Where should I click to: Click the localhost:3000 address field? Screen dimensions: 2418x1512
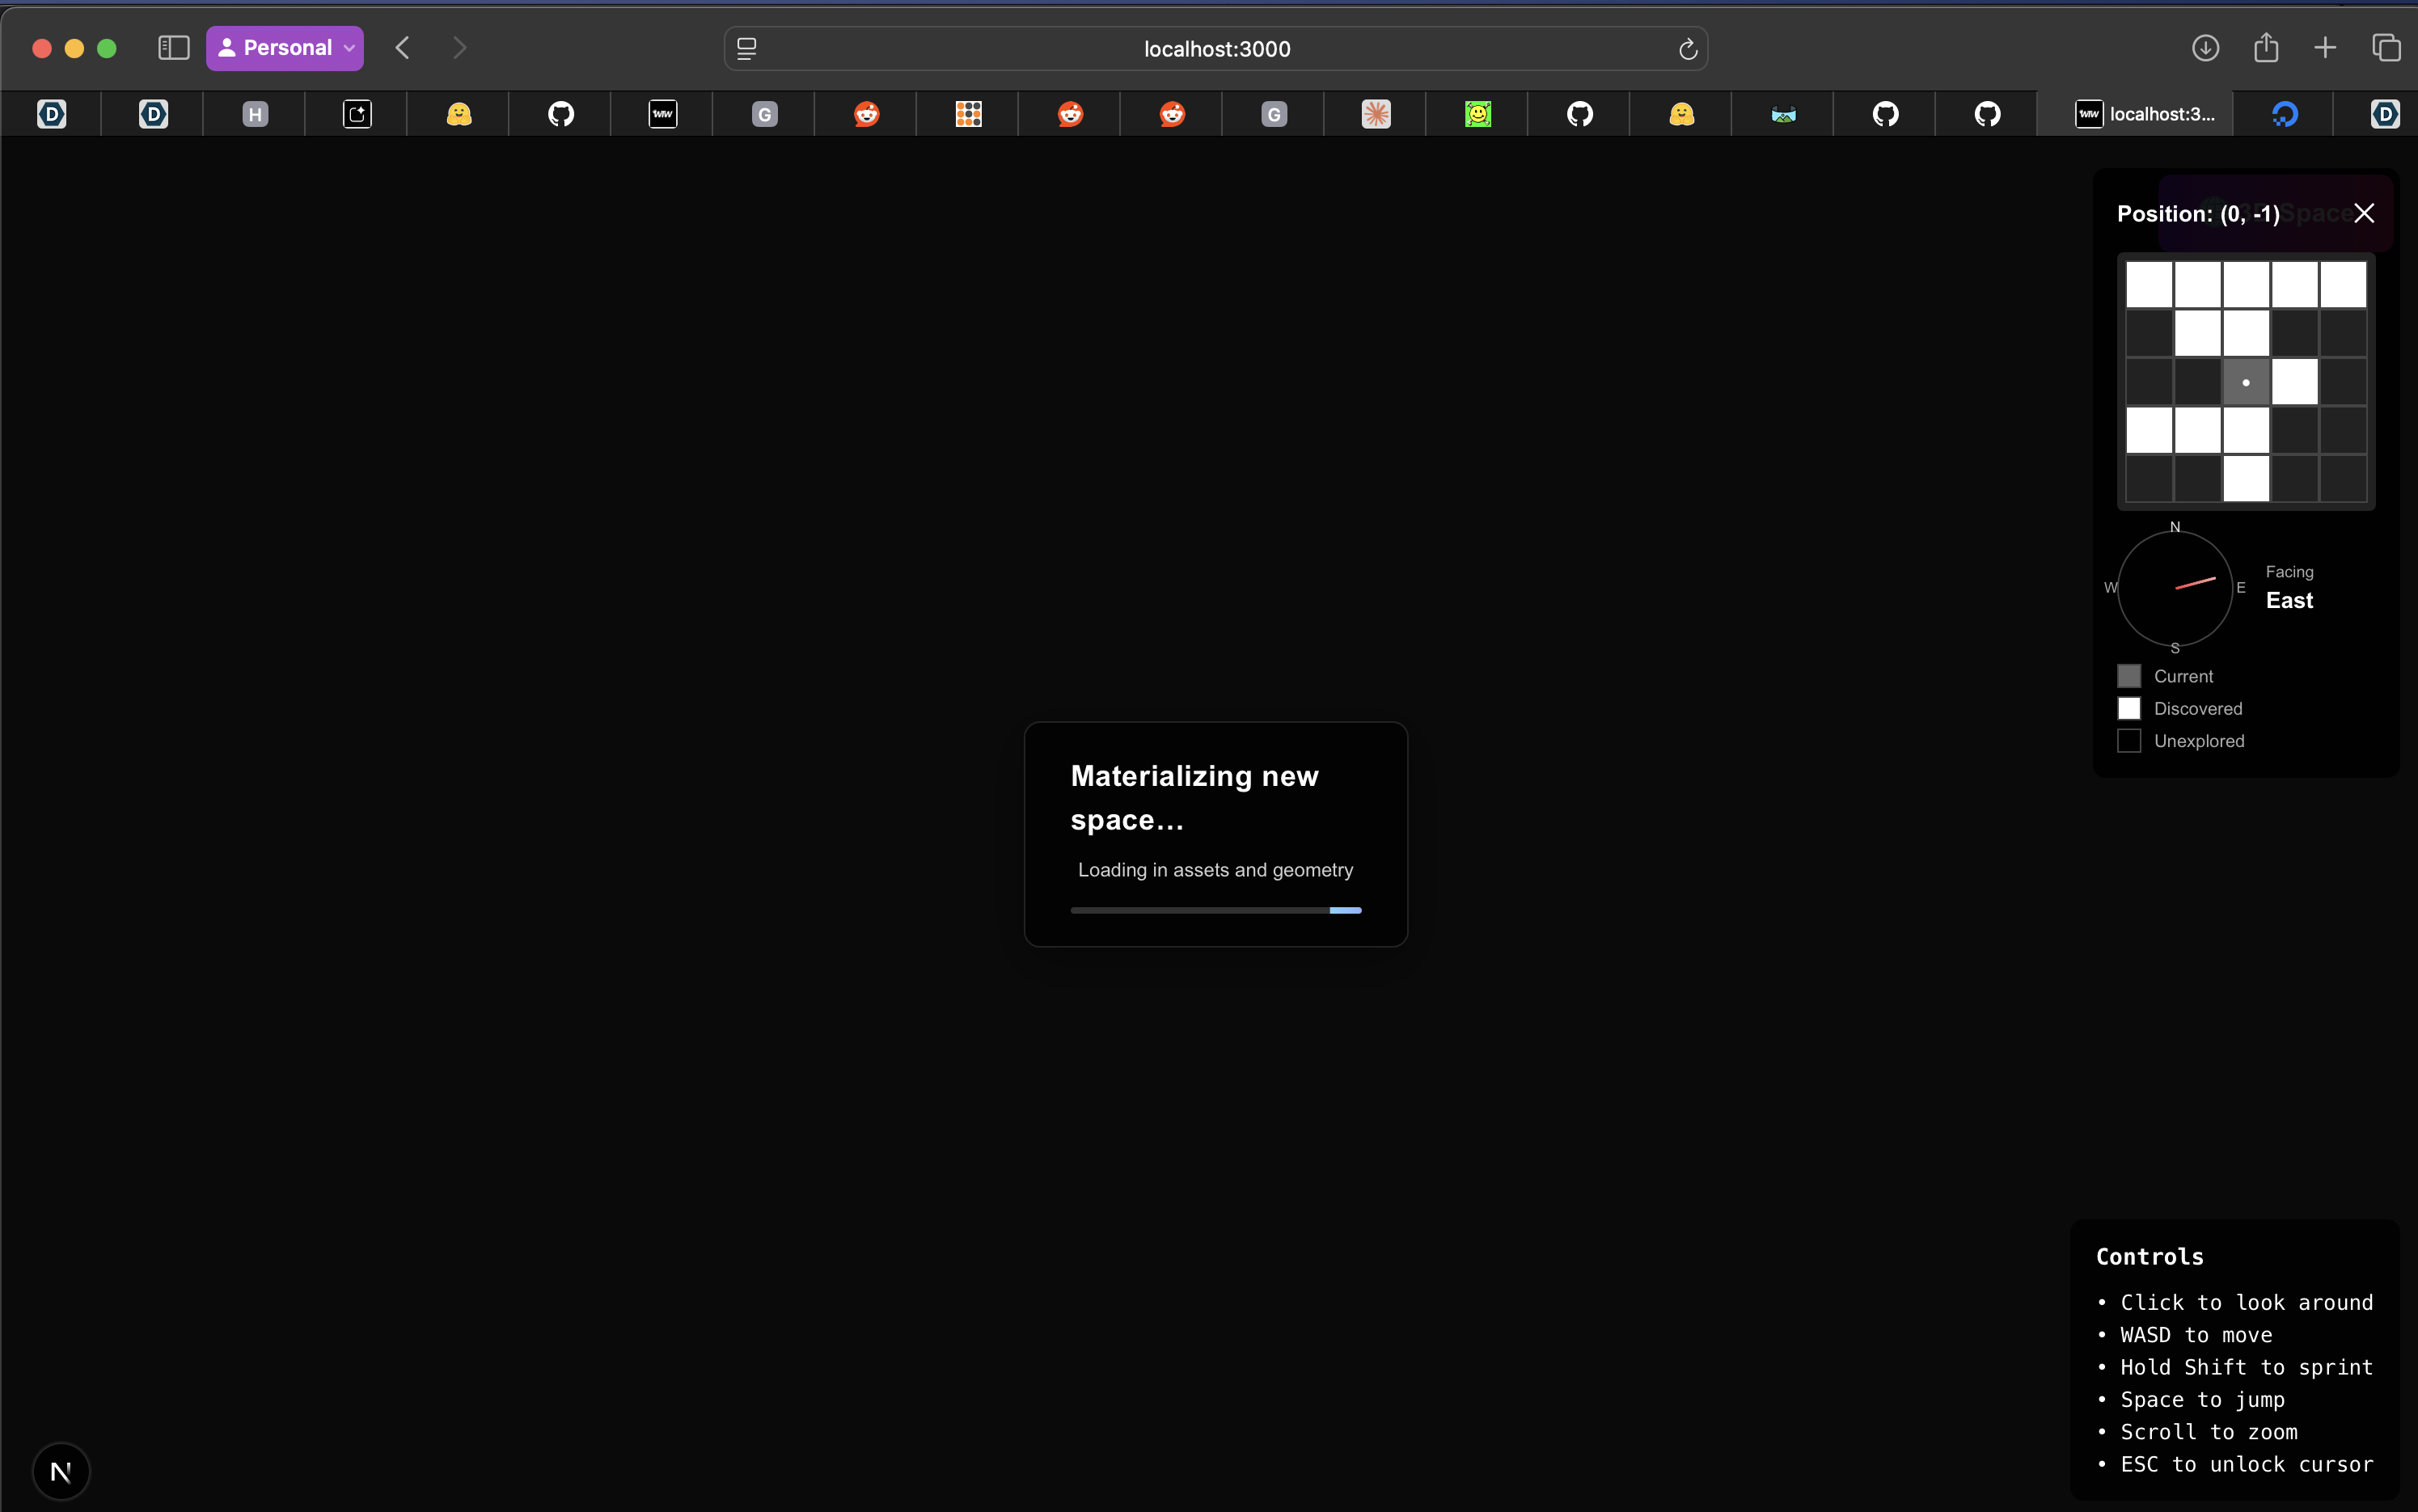coord(1216,49)
